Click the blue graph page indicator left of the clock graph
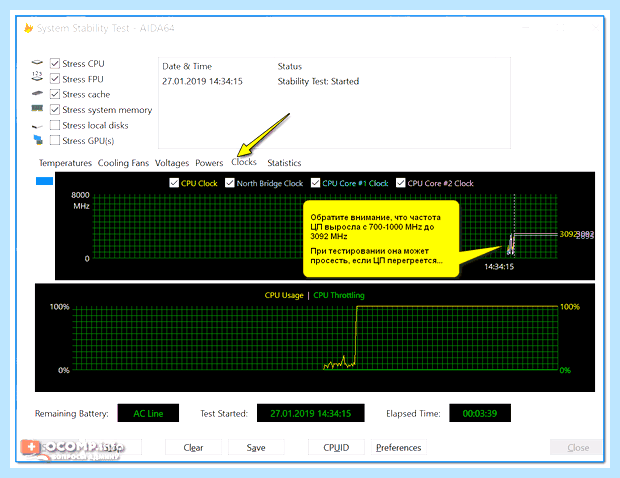Image resolution: width=620 pixels, height=478 pixels. click(44, 181)
